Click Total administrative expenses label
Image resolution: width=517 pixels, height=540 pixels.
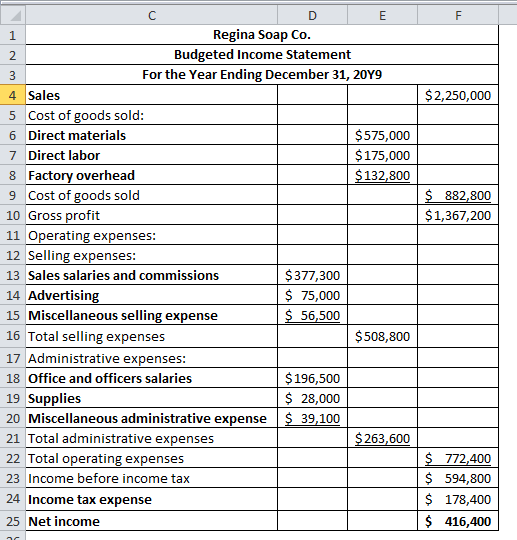pos(152,438)
